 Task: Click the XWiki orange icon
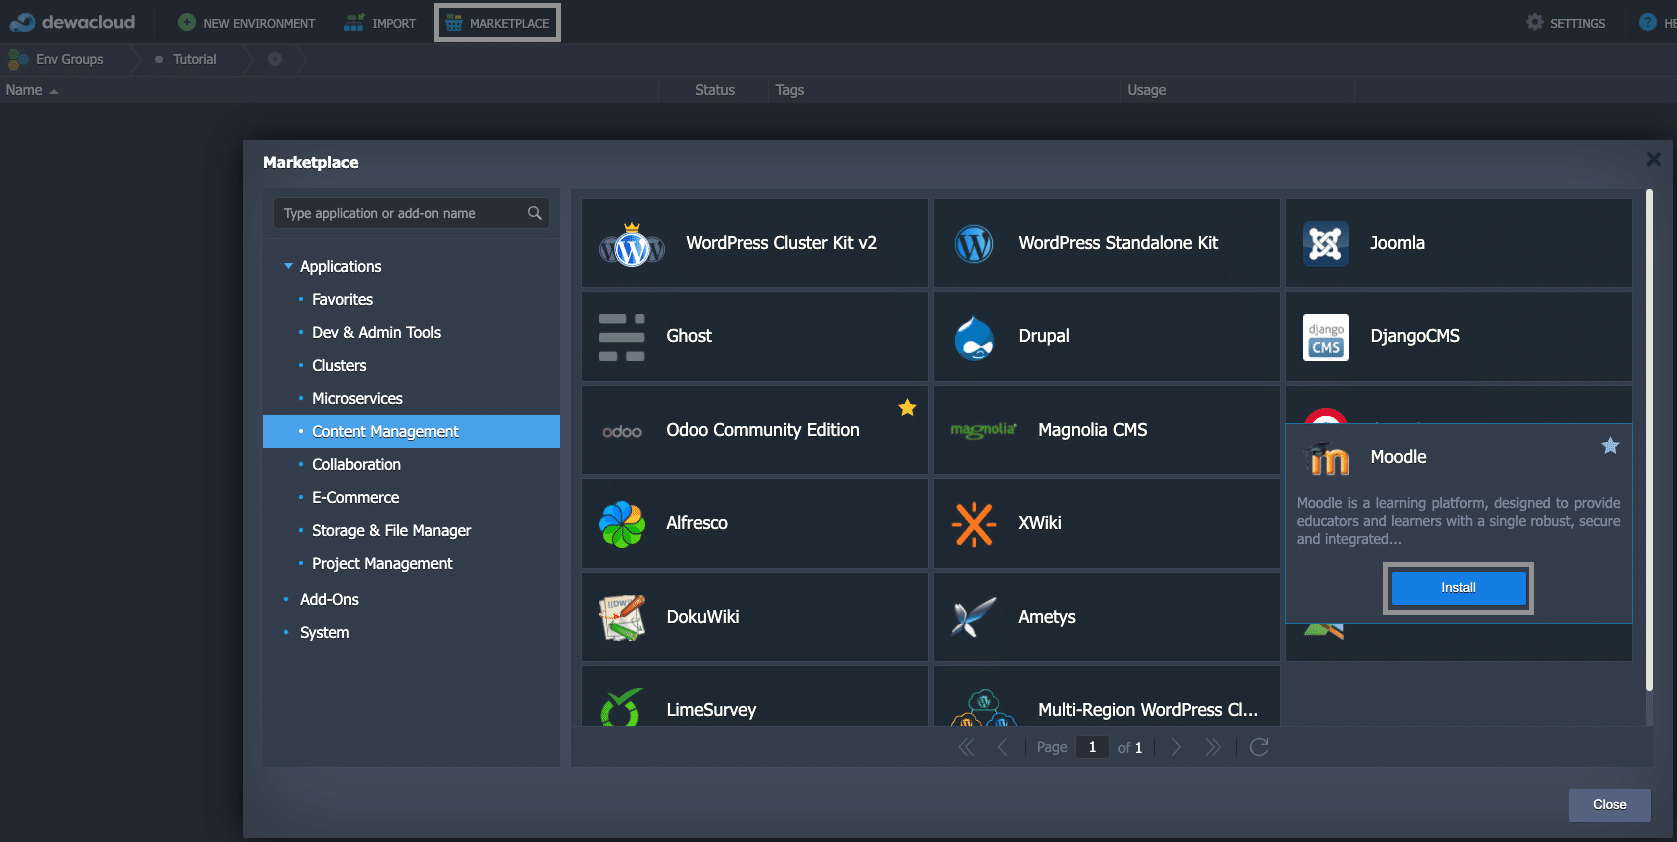[x=974, y=524]
